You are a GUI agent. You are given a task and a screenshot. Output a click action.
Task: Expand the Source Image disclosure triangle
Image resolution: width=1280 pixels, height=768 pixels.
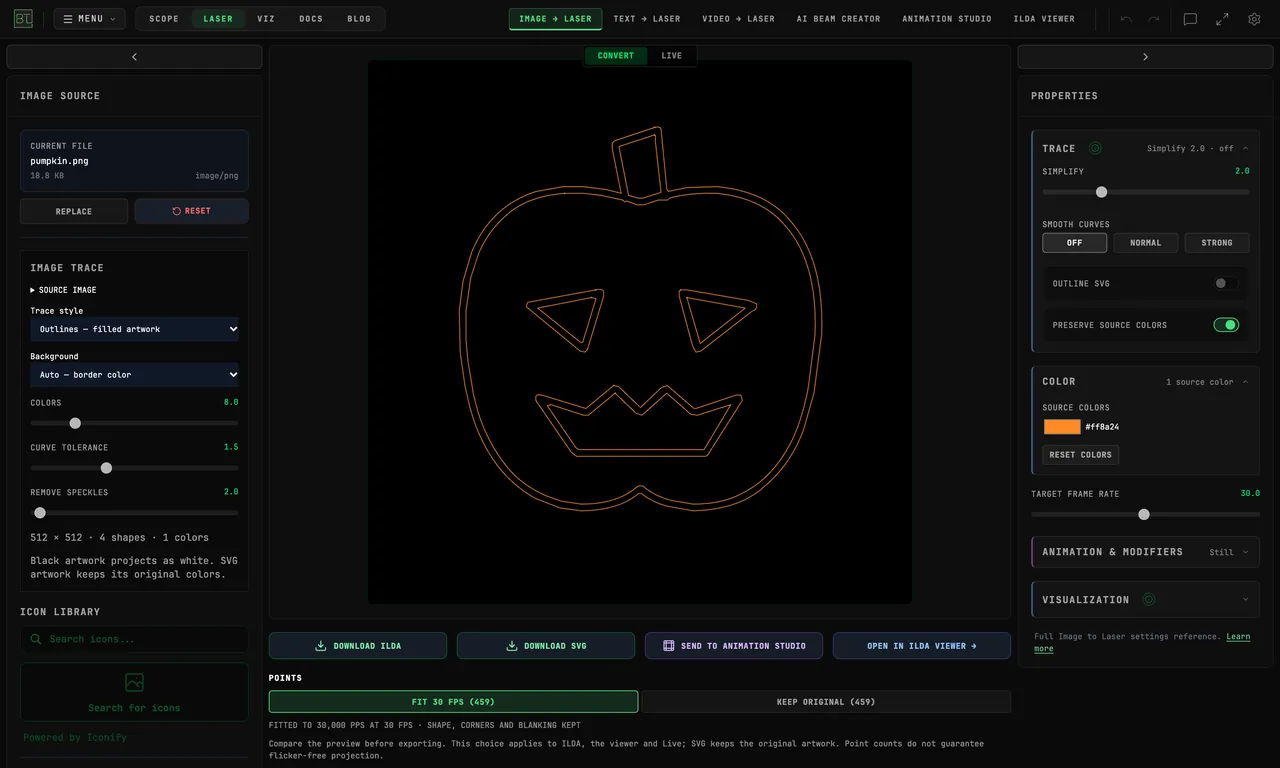pos(33,290)
